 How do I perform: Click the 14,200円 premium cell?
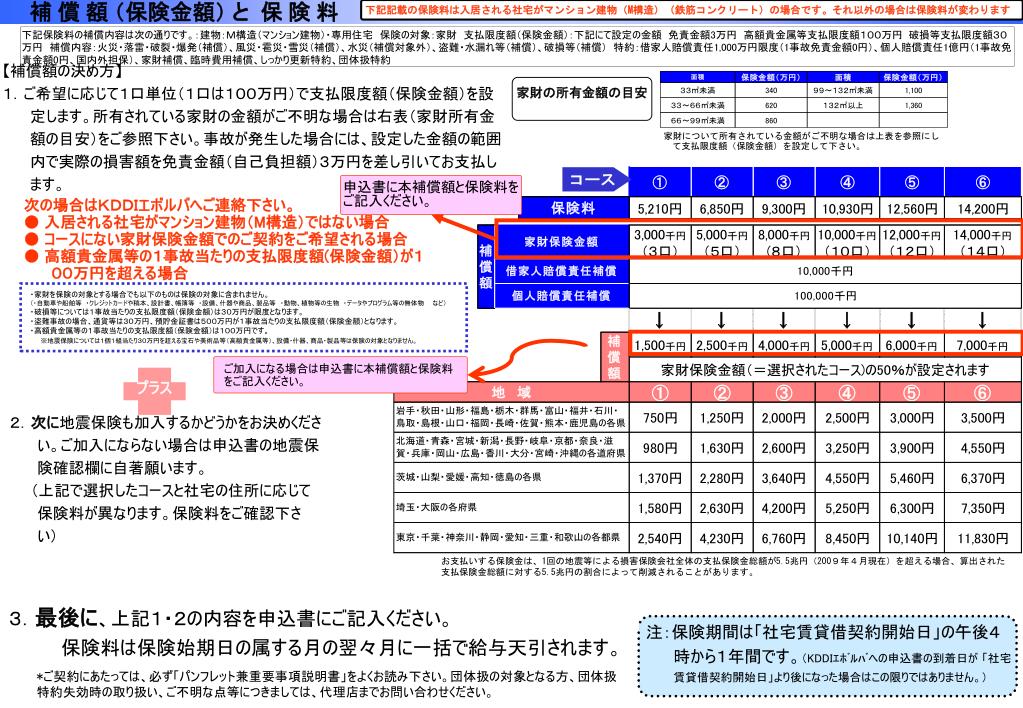click(x=983, y=209)
